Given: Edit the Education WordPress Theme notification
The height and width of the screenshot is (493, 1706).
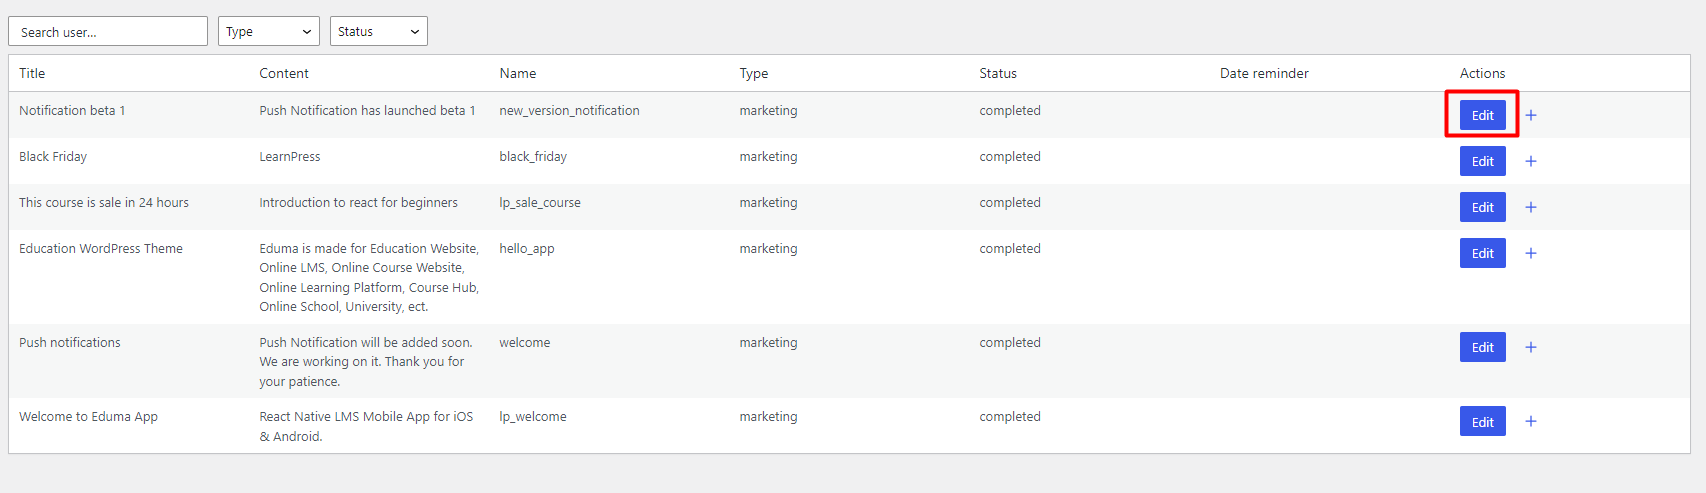Looking at the screenshot, I should (x=1482, y=253).
